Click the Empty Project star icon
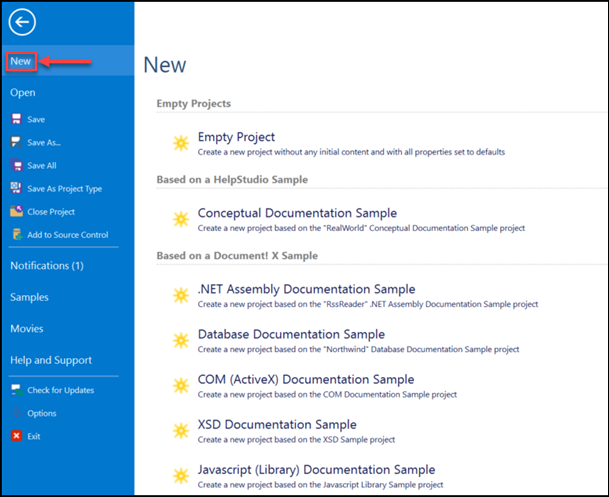 180,143
